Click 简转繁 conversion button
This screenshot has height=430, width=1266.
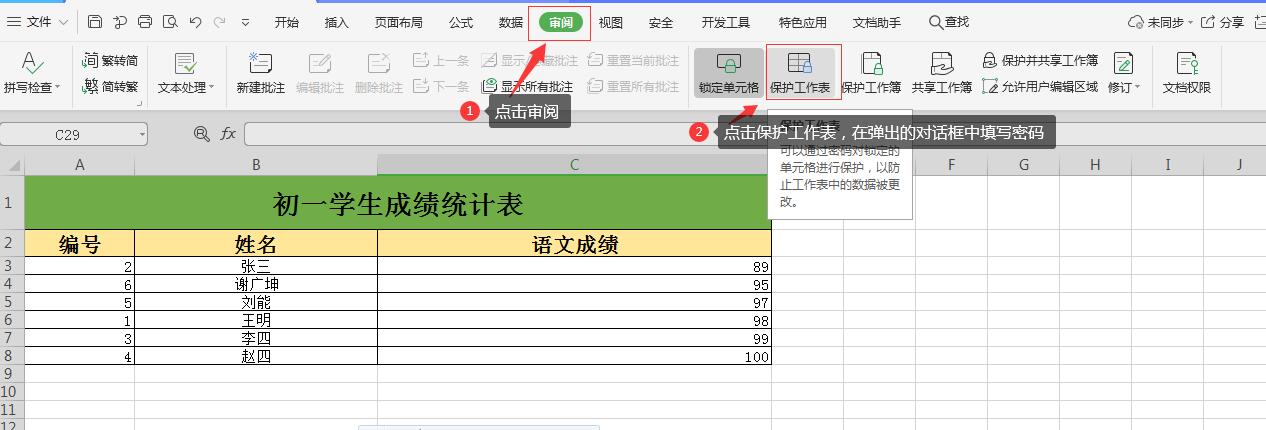coord(111,87)
